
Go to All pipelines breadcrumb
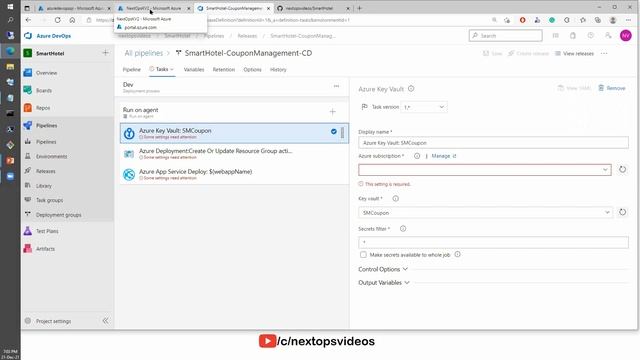(x=143, y=53)
